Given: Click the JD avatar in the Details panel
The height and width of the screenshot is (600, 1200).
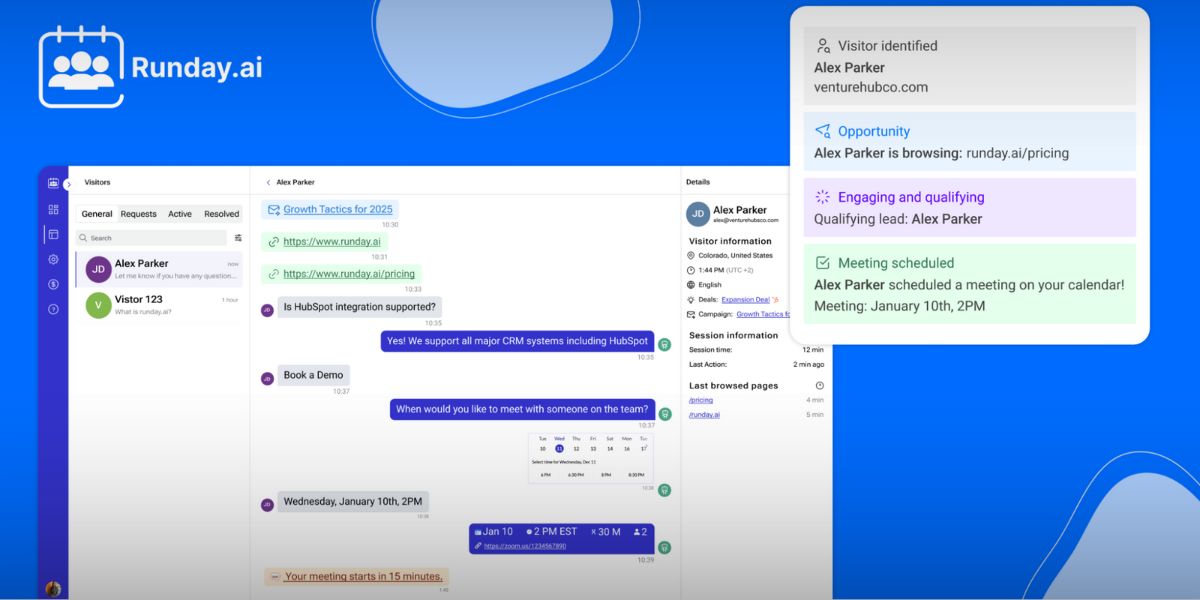Looking at the screenshot, I should pyautogui.click(x=698, y=214).
